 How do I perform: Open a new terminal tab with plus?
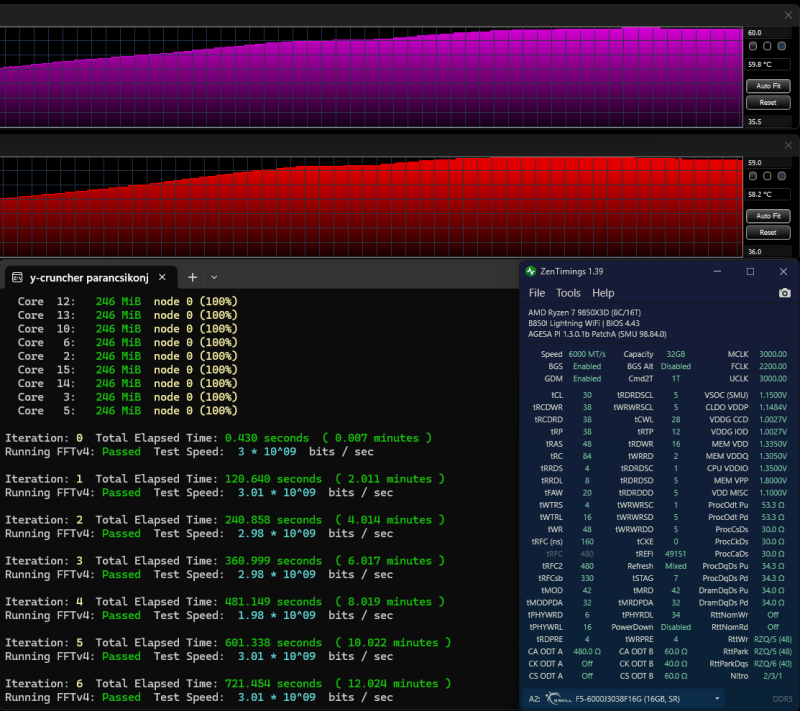click(192, 277)
